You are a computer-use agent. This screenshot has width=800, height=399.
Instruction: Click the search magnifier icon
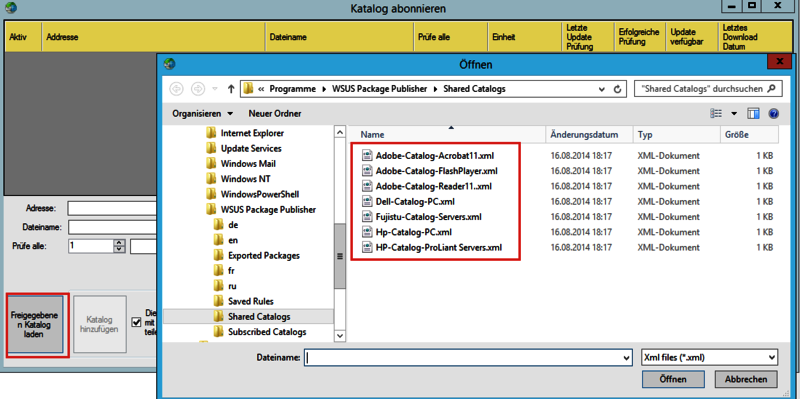pos(771,88)
